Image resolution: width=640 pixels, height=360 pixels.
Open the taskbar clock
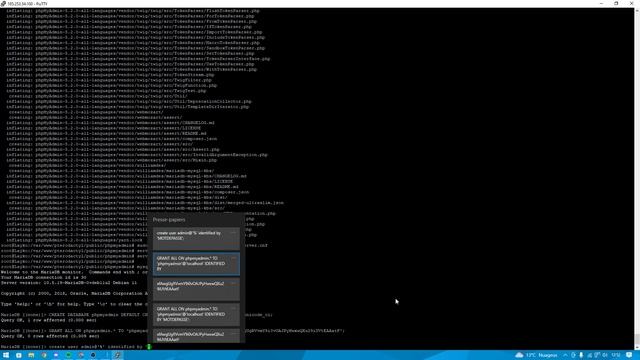pyautogui.click(x=616, y=355)
